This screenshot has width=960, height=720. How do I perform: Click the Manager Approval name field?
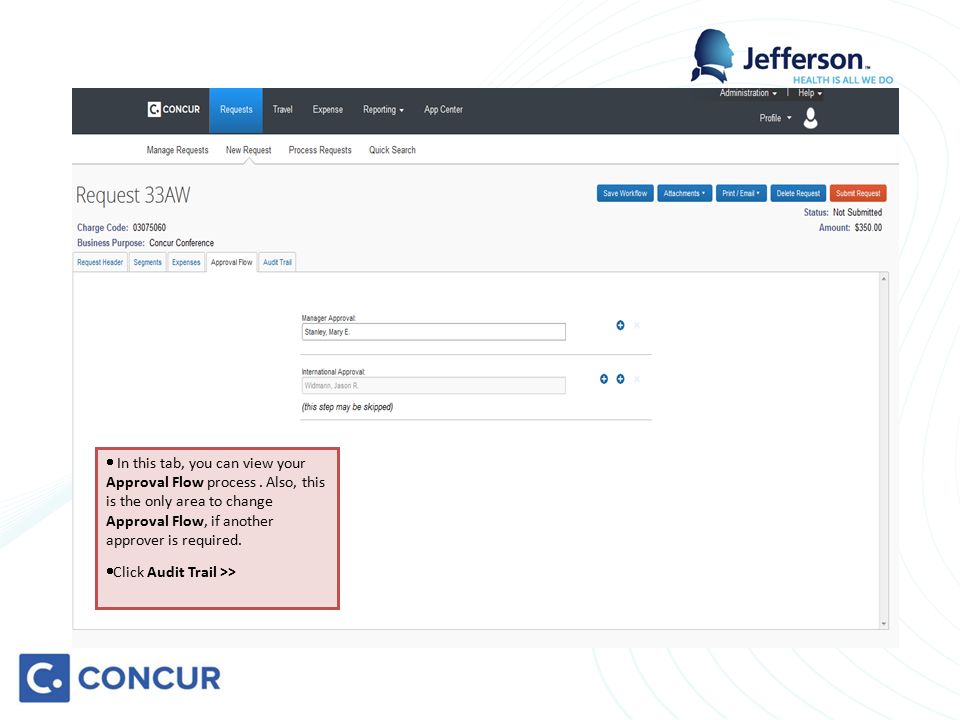click(x=433, y=332)
